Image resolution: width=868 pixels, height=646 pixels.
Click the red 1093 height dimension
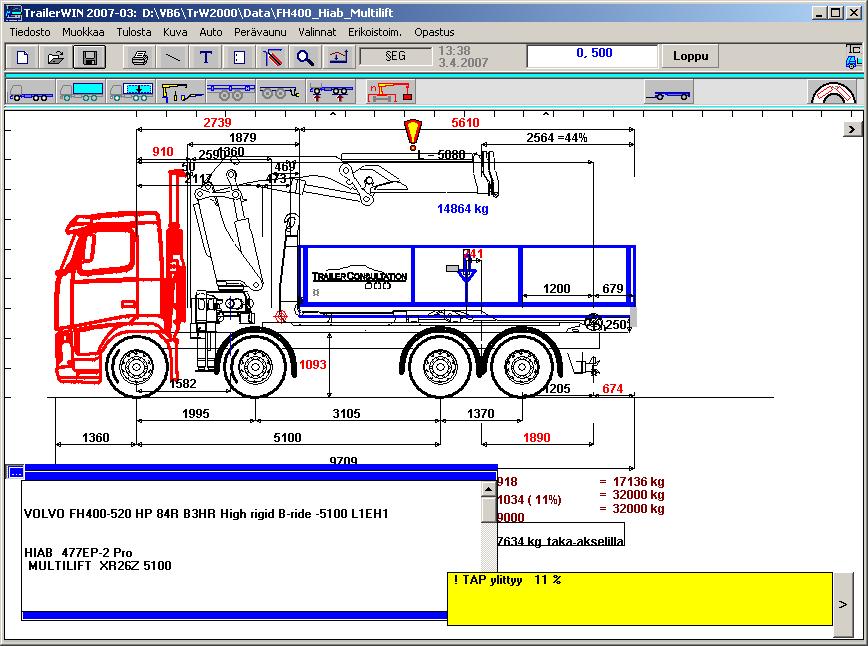pyautogui.click(x=313, y=365)
